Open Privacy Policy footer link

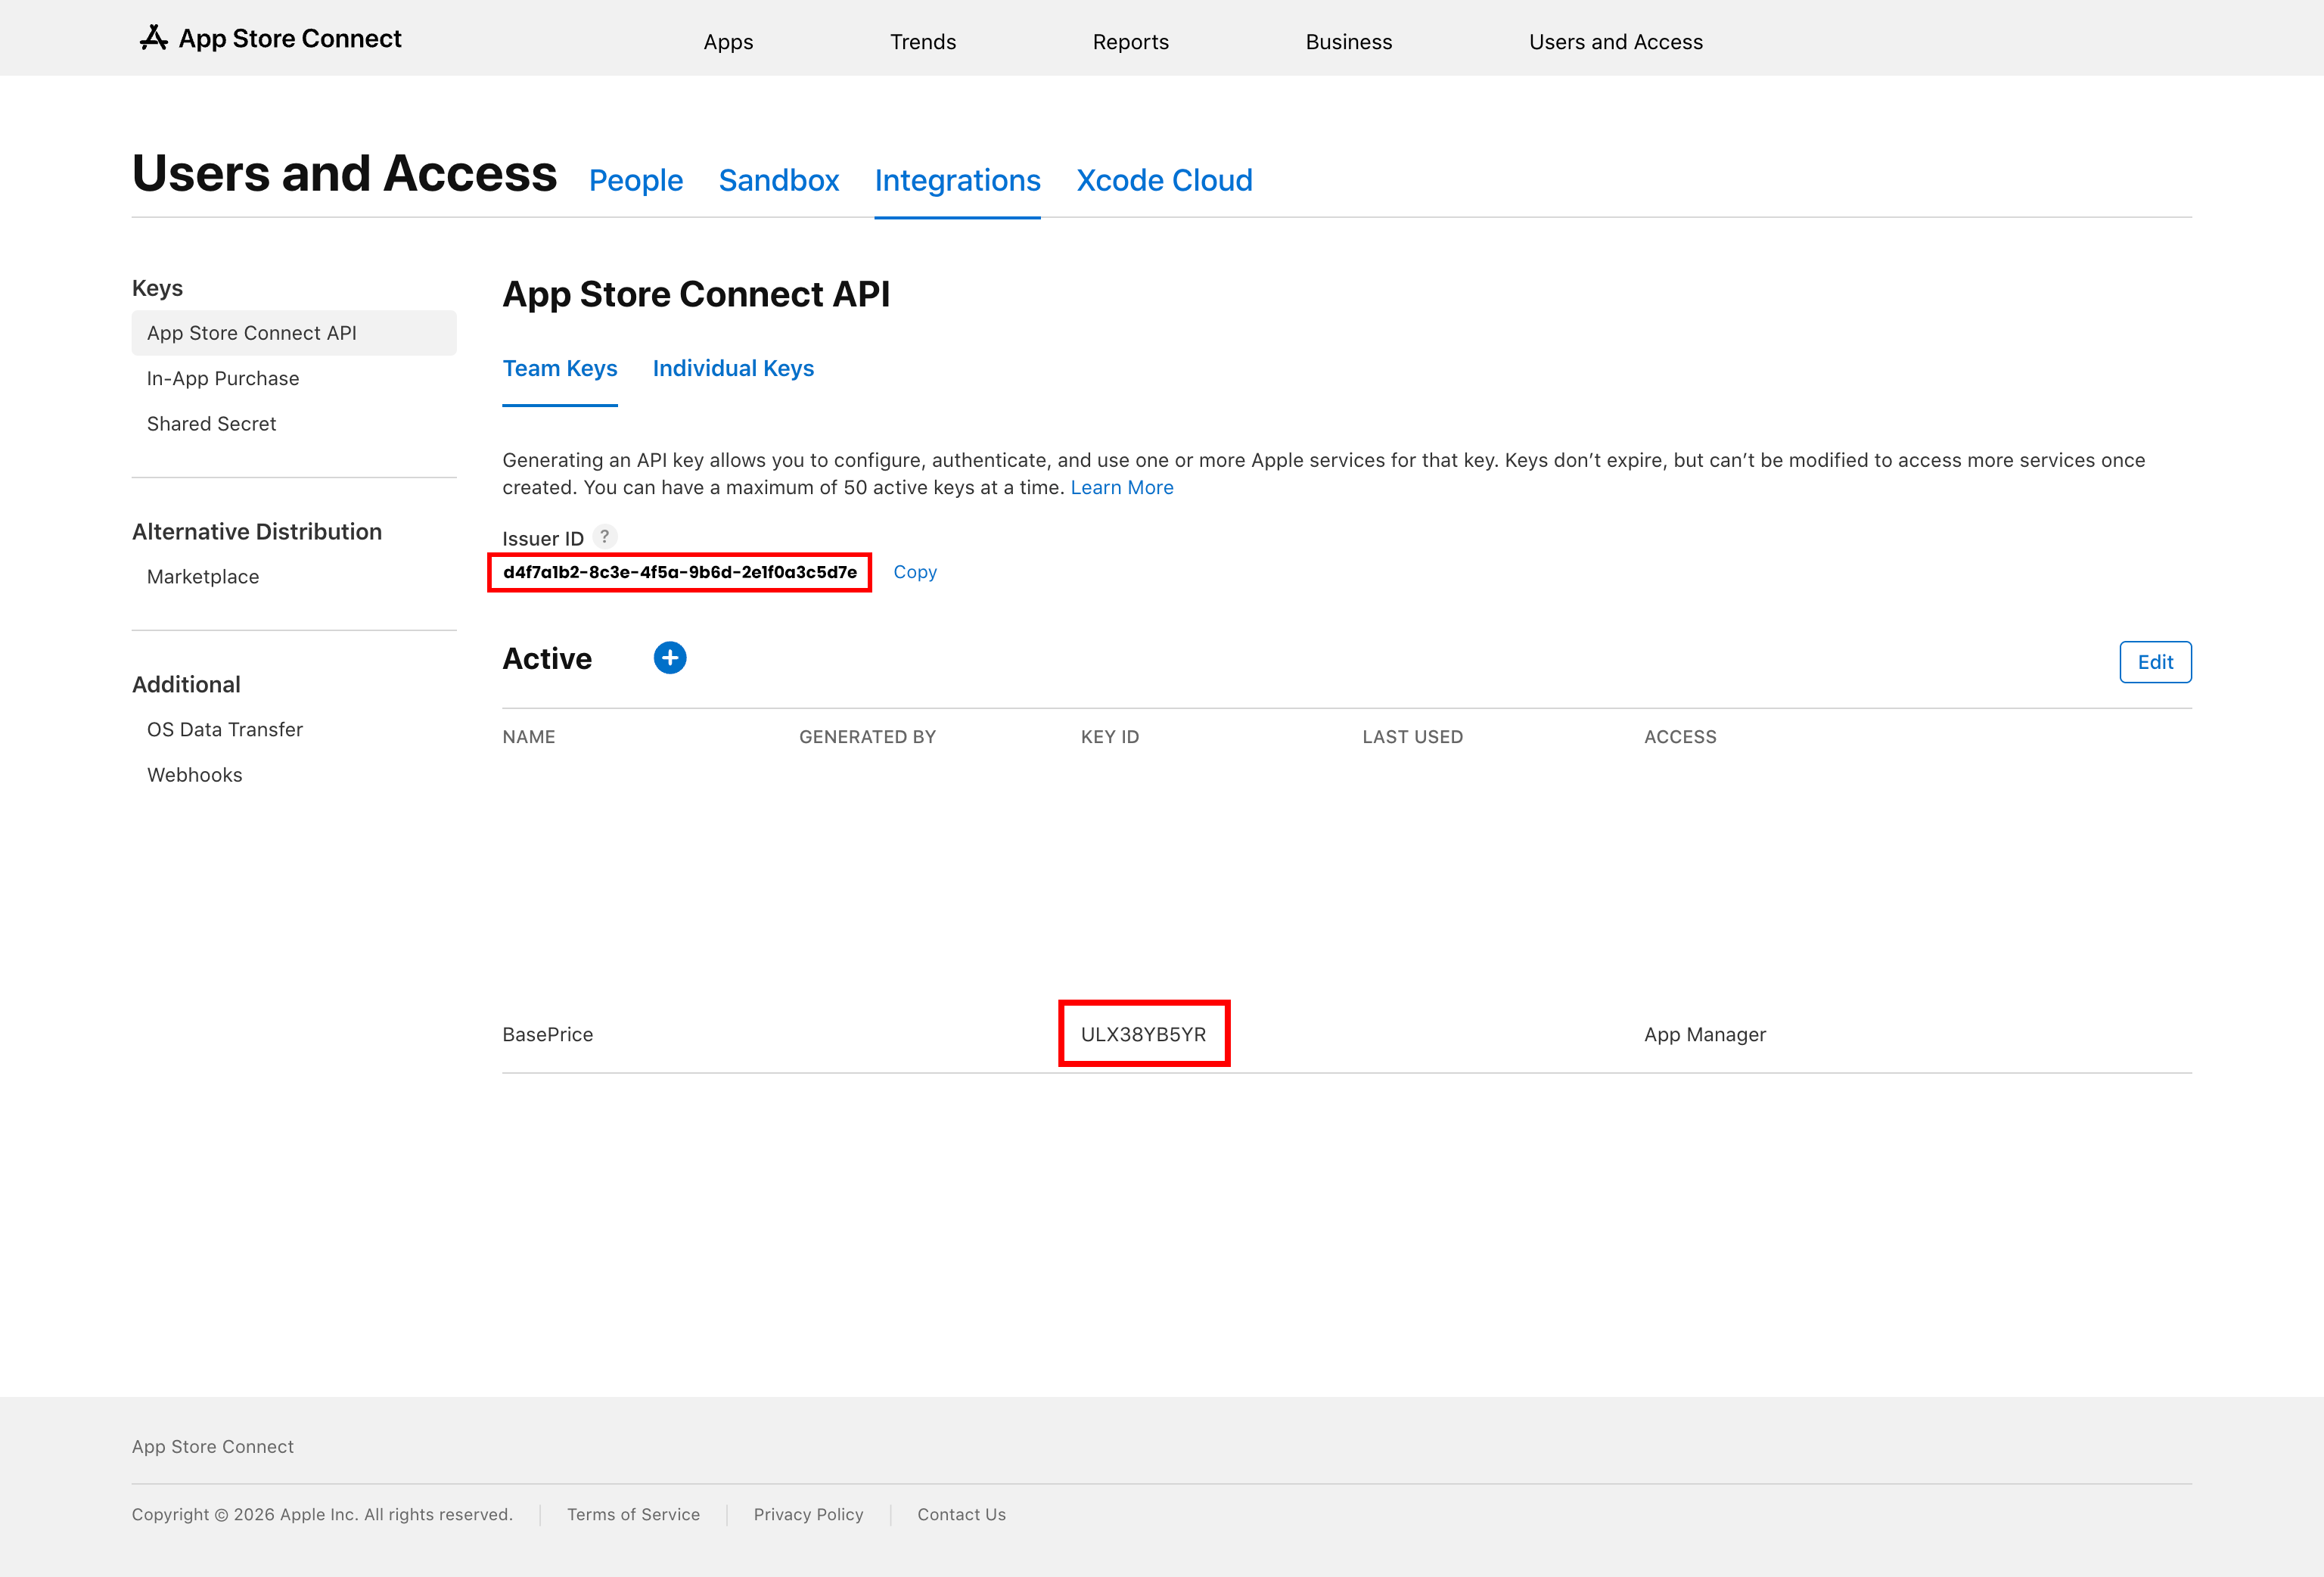pyautogui.click(x=808, y=1514)
